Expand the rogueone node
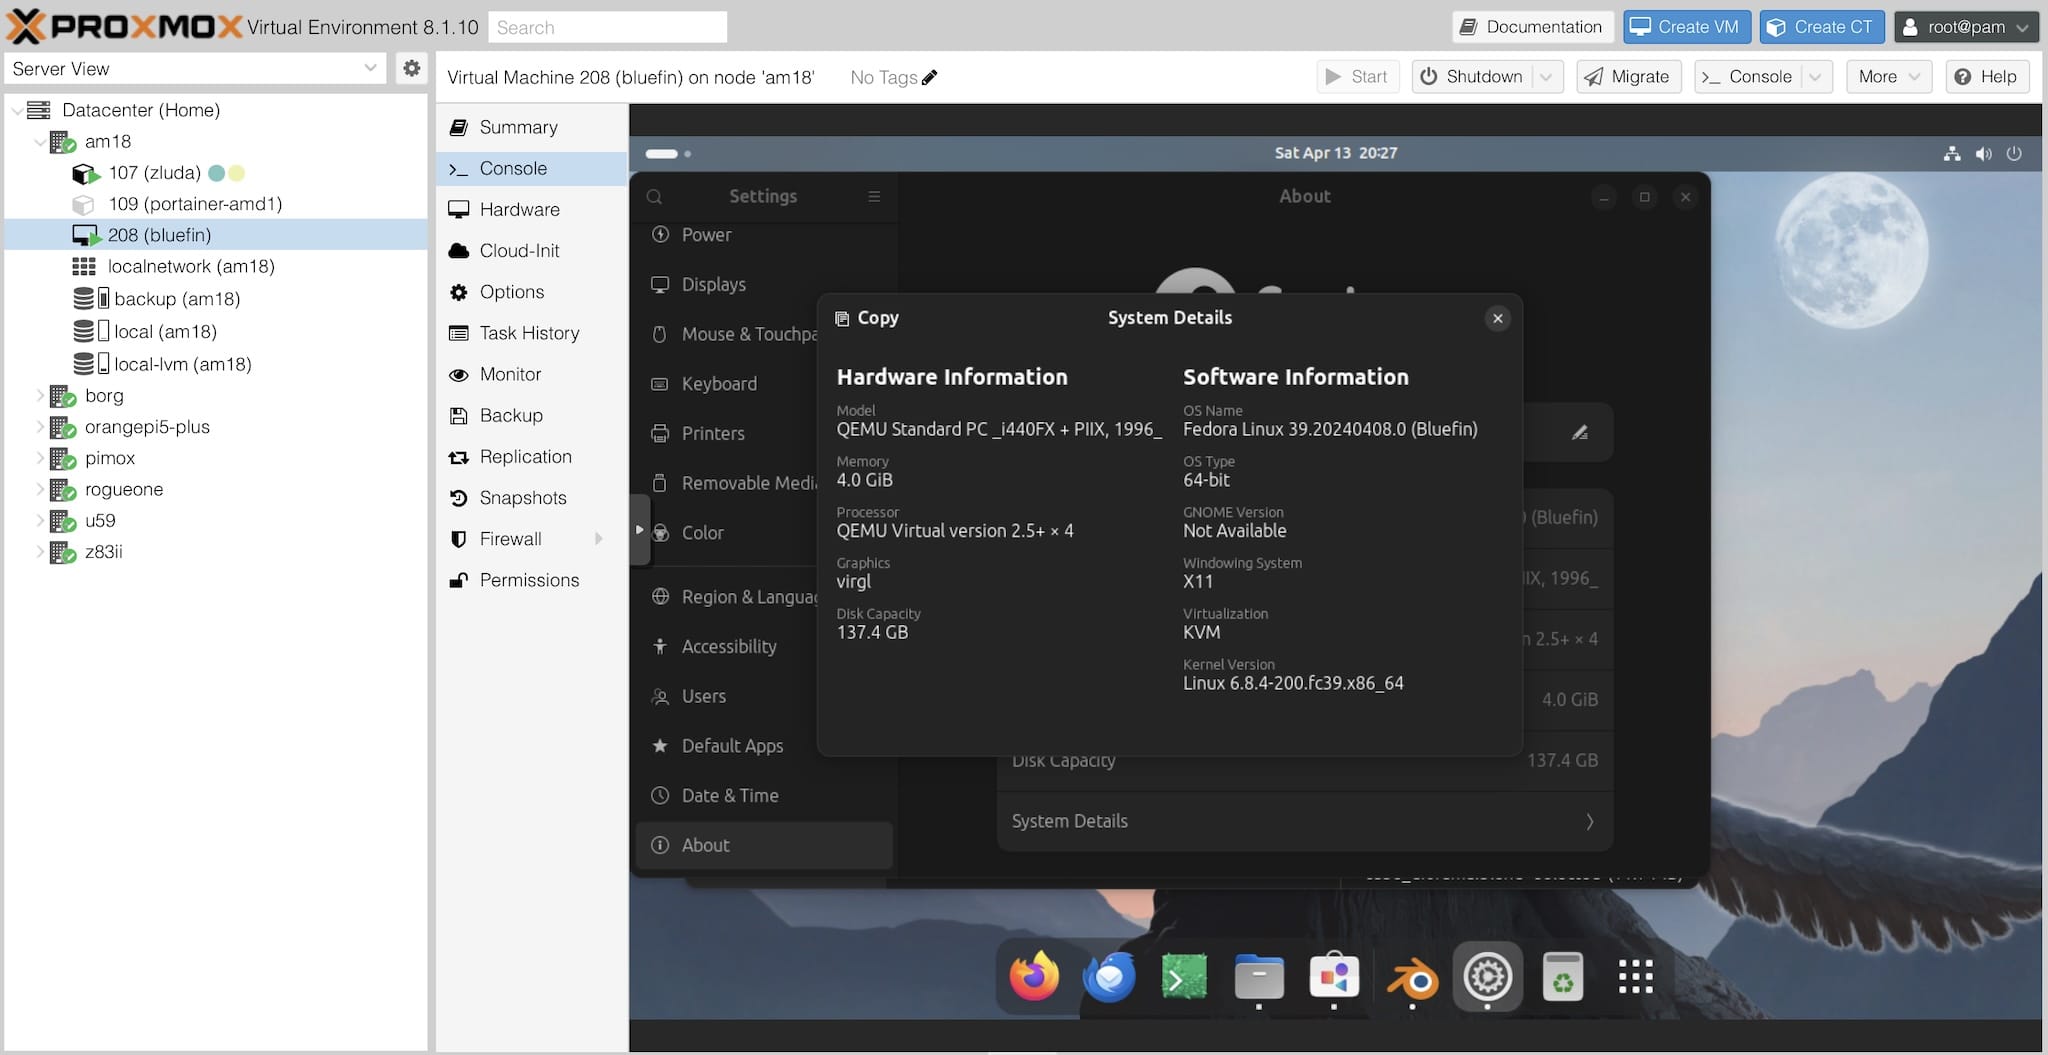This screenshot has width=2048, height=1055. click(40, 489)
